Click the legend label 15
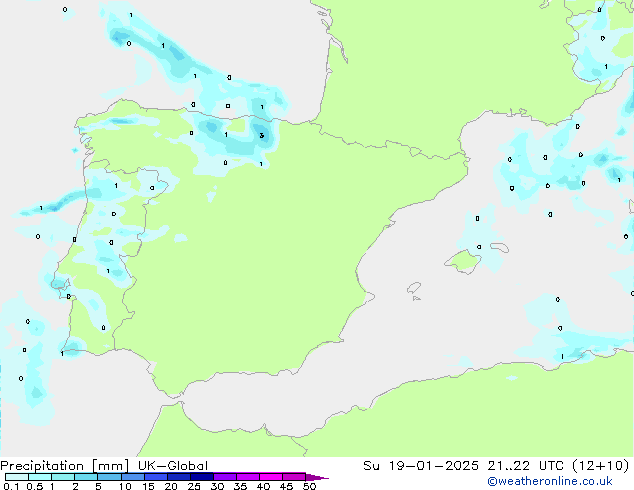Image resolution: width=634 pixels, height=490 pixels. (148, 486)
